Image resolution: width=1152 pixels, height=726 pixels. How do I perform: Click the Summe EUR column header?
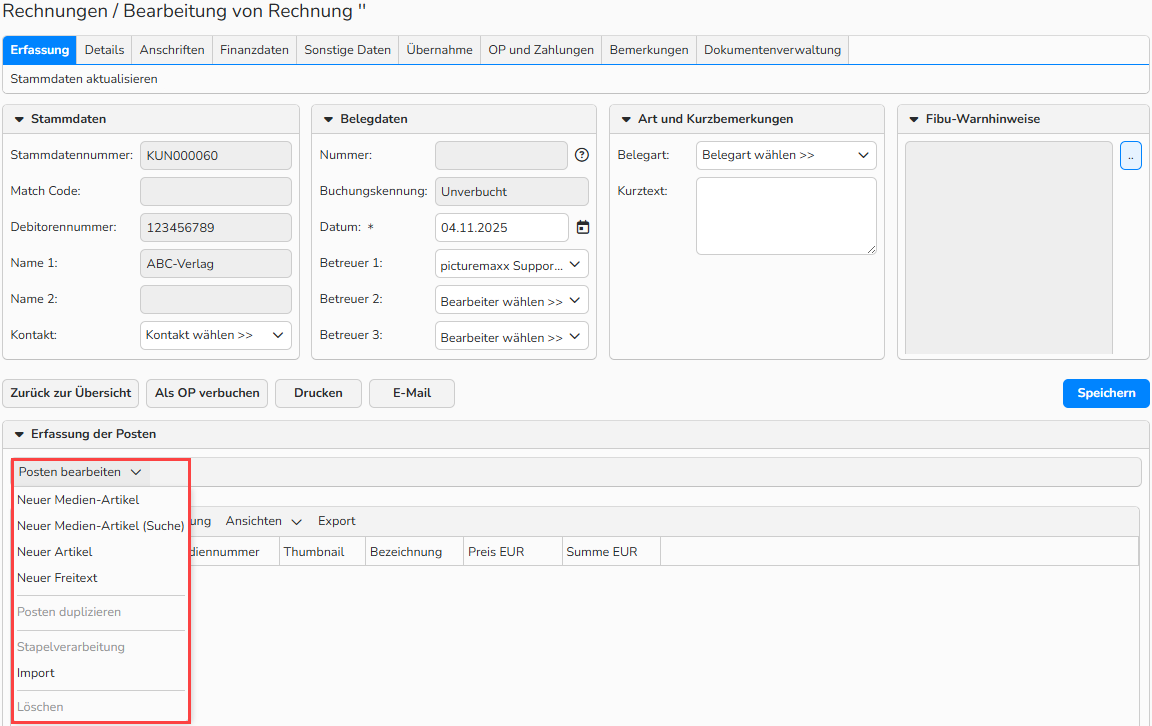[611, 552]
